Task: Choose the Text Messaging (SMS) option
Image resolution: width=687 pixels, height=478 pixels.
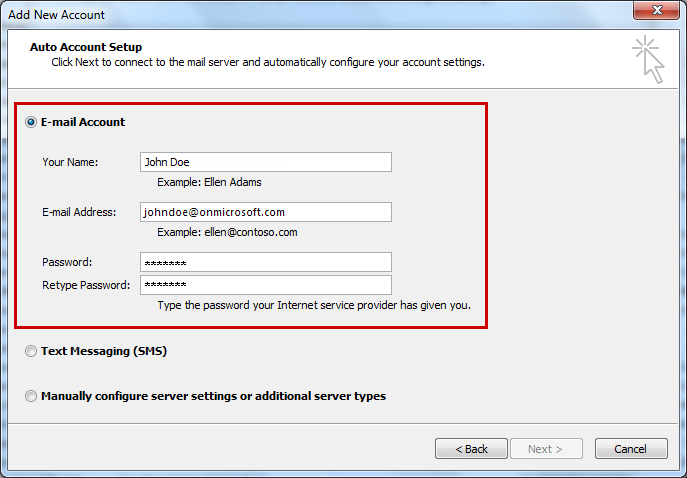Action: pos(31,351)
